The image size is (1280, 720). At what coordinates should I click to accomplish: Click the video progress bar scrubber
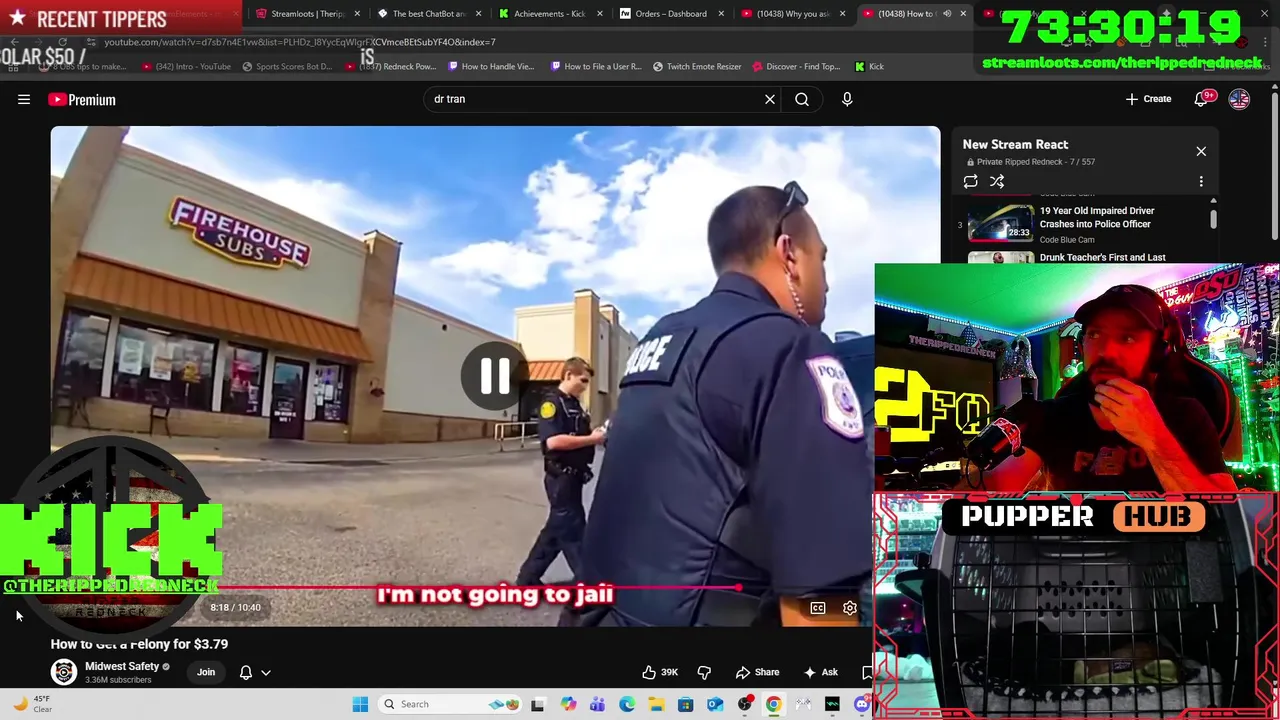[x=739, y=588]
